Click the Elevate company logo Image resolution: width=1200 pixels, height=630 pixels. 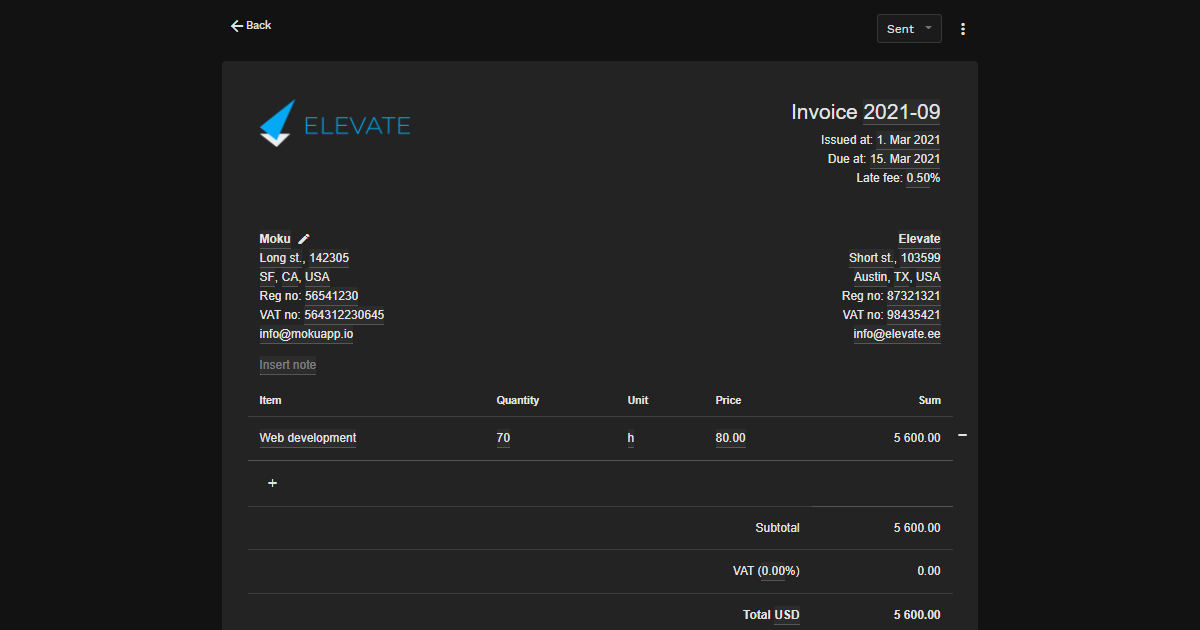335,123
